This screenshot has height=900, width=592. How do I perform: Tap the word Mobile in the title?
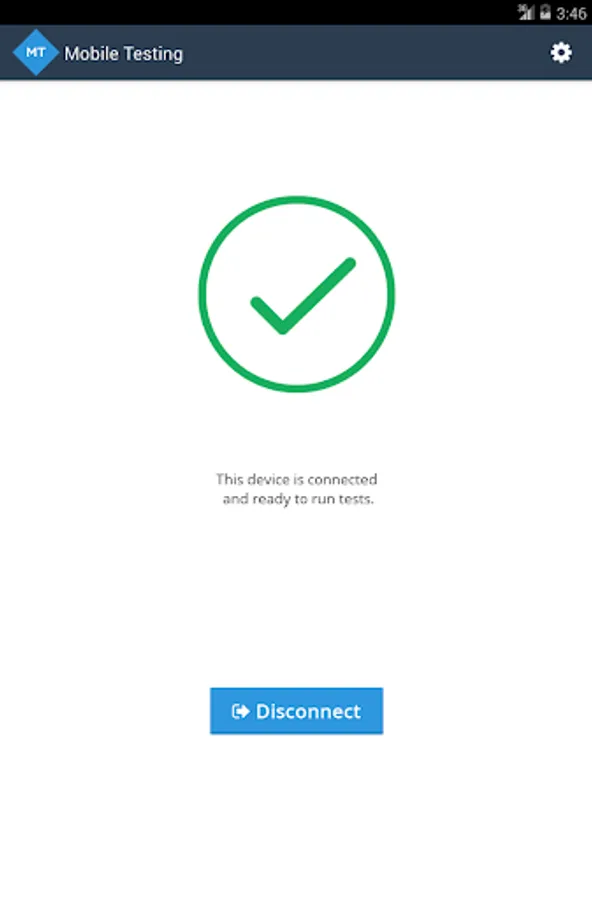click(91, 53)
